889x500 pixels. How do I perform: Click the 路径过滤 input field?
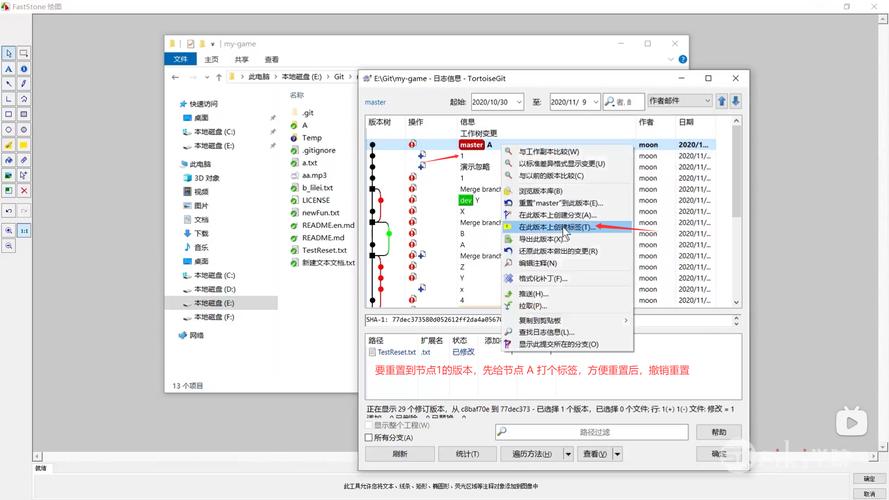pos(591,432)
